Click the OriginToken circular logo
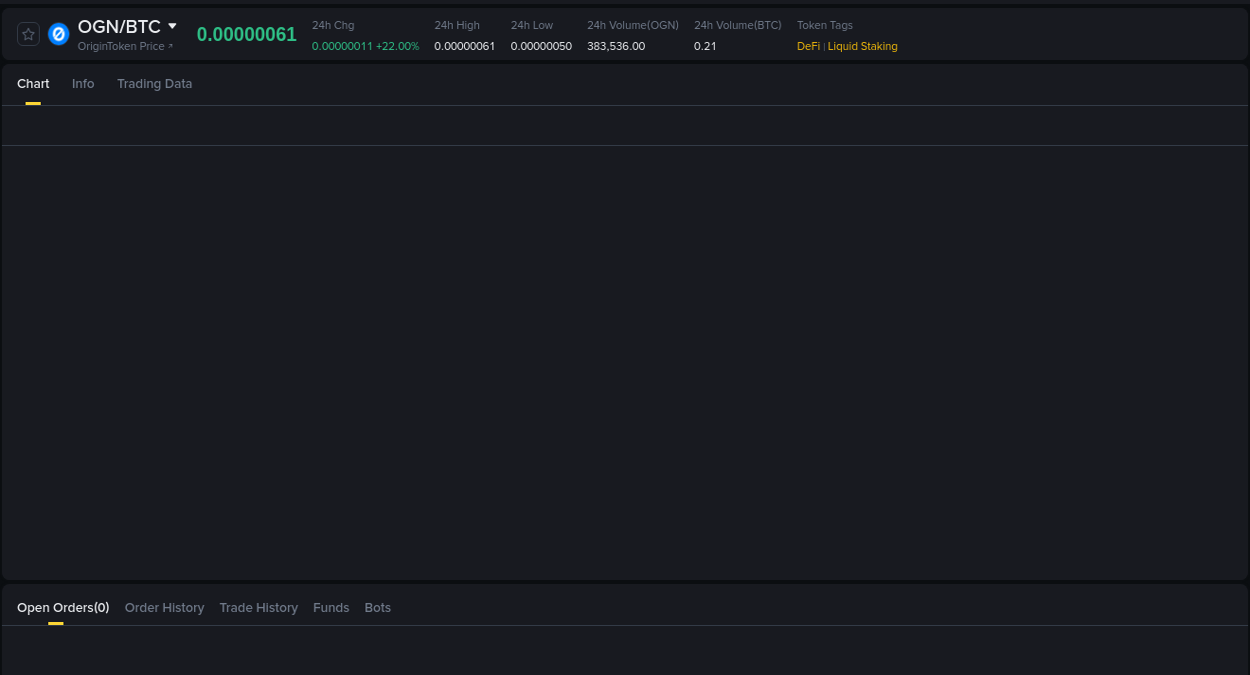This screenshot has height=675, width=1250. click(x=58, y=33)
